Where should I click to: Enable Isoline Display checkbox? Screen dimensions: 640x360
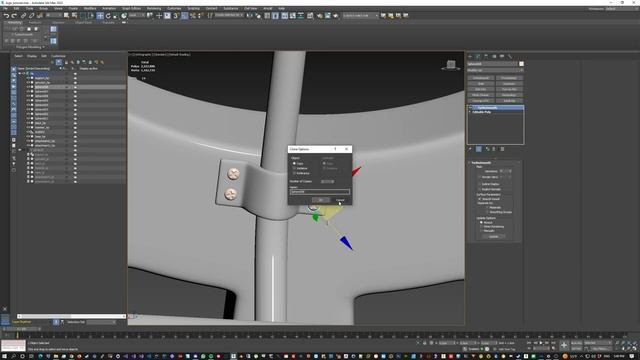479,184
